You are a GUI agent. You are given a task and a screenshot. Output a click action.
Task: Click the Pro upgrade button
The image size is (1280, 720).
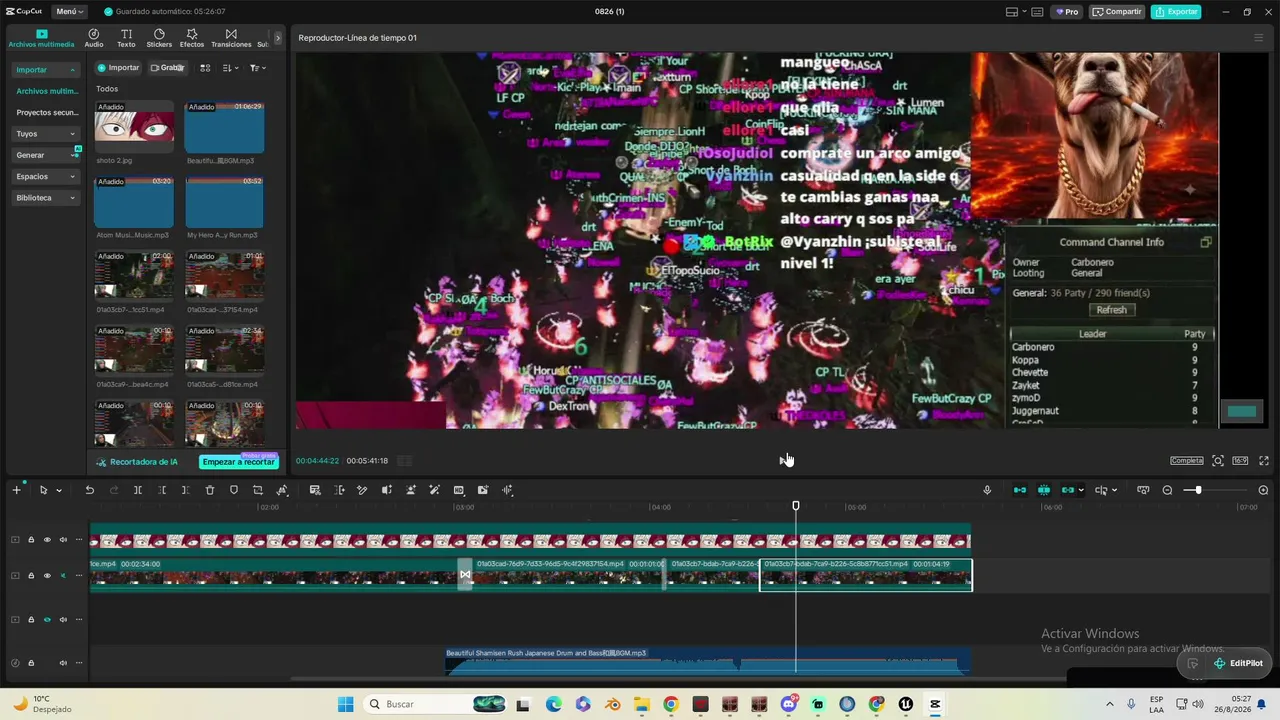coord(1066,12)
